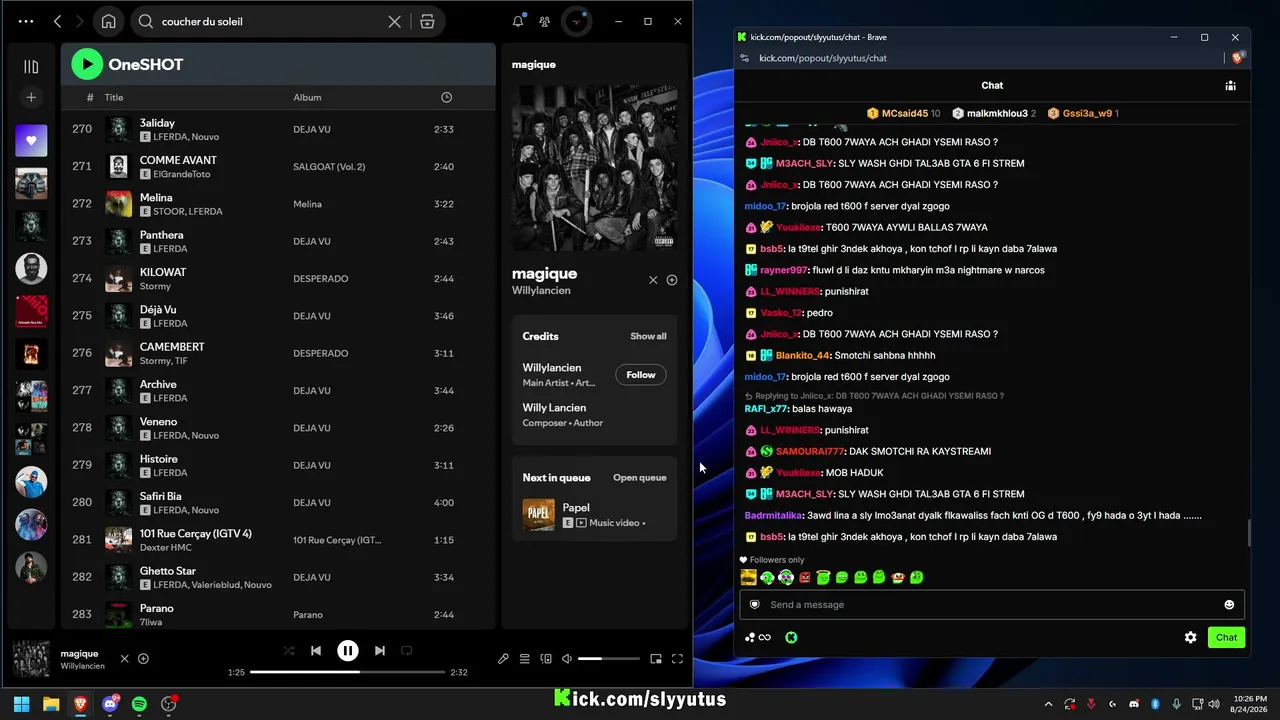Seek on the song progress bar
Viewport: 1280px width, 720px height.
[x=347, y=672]
